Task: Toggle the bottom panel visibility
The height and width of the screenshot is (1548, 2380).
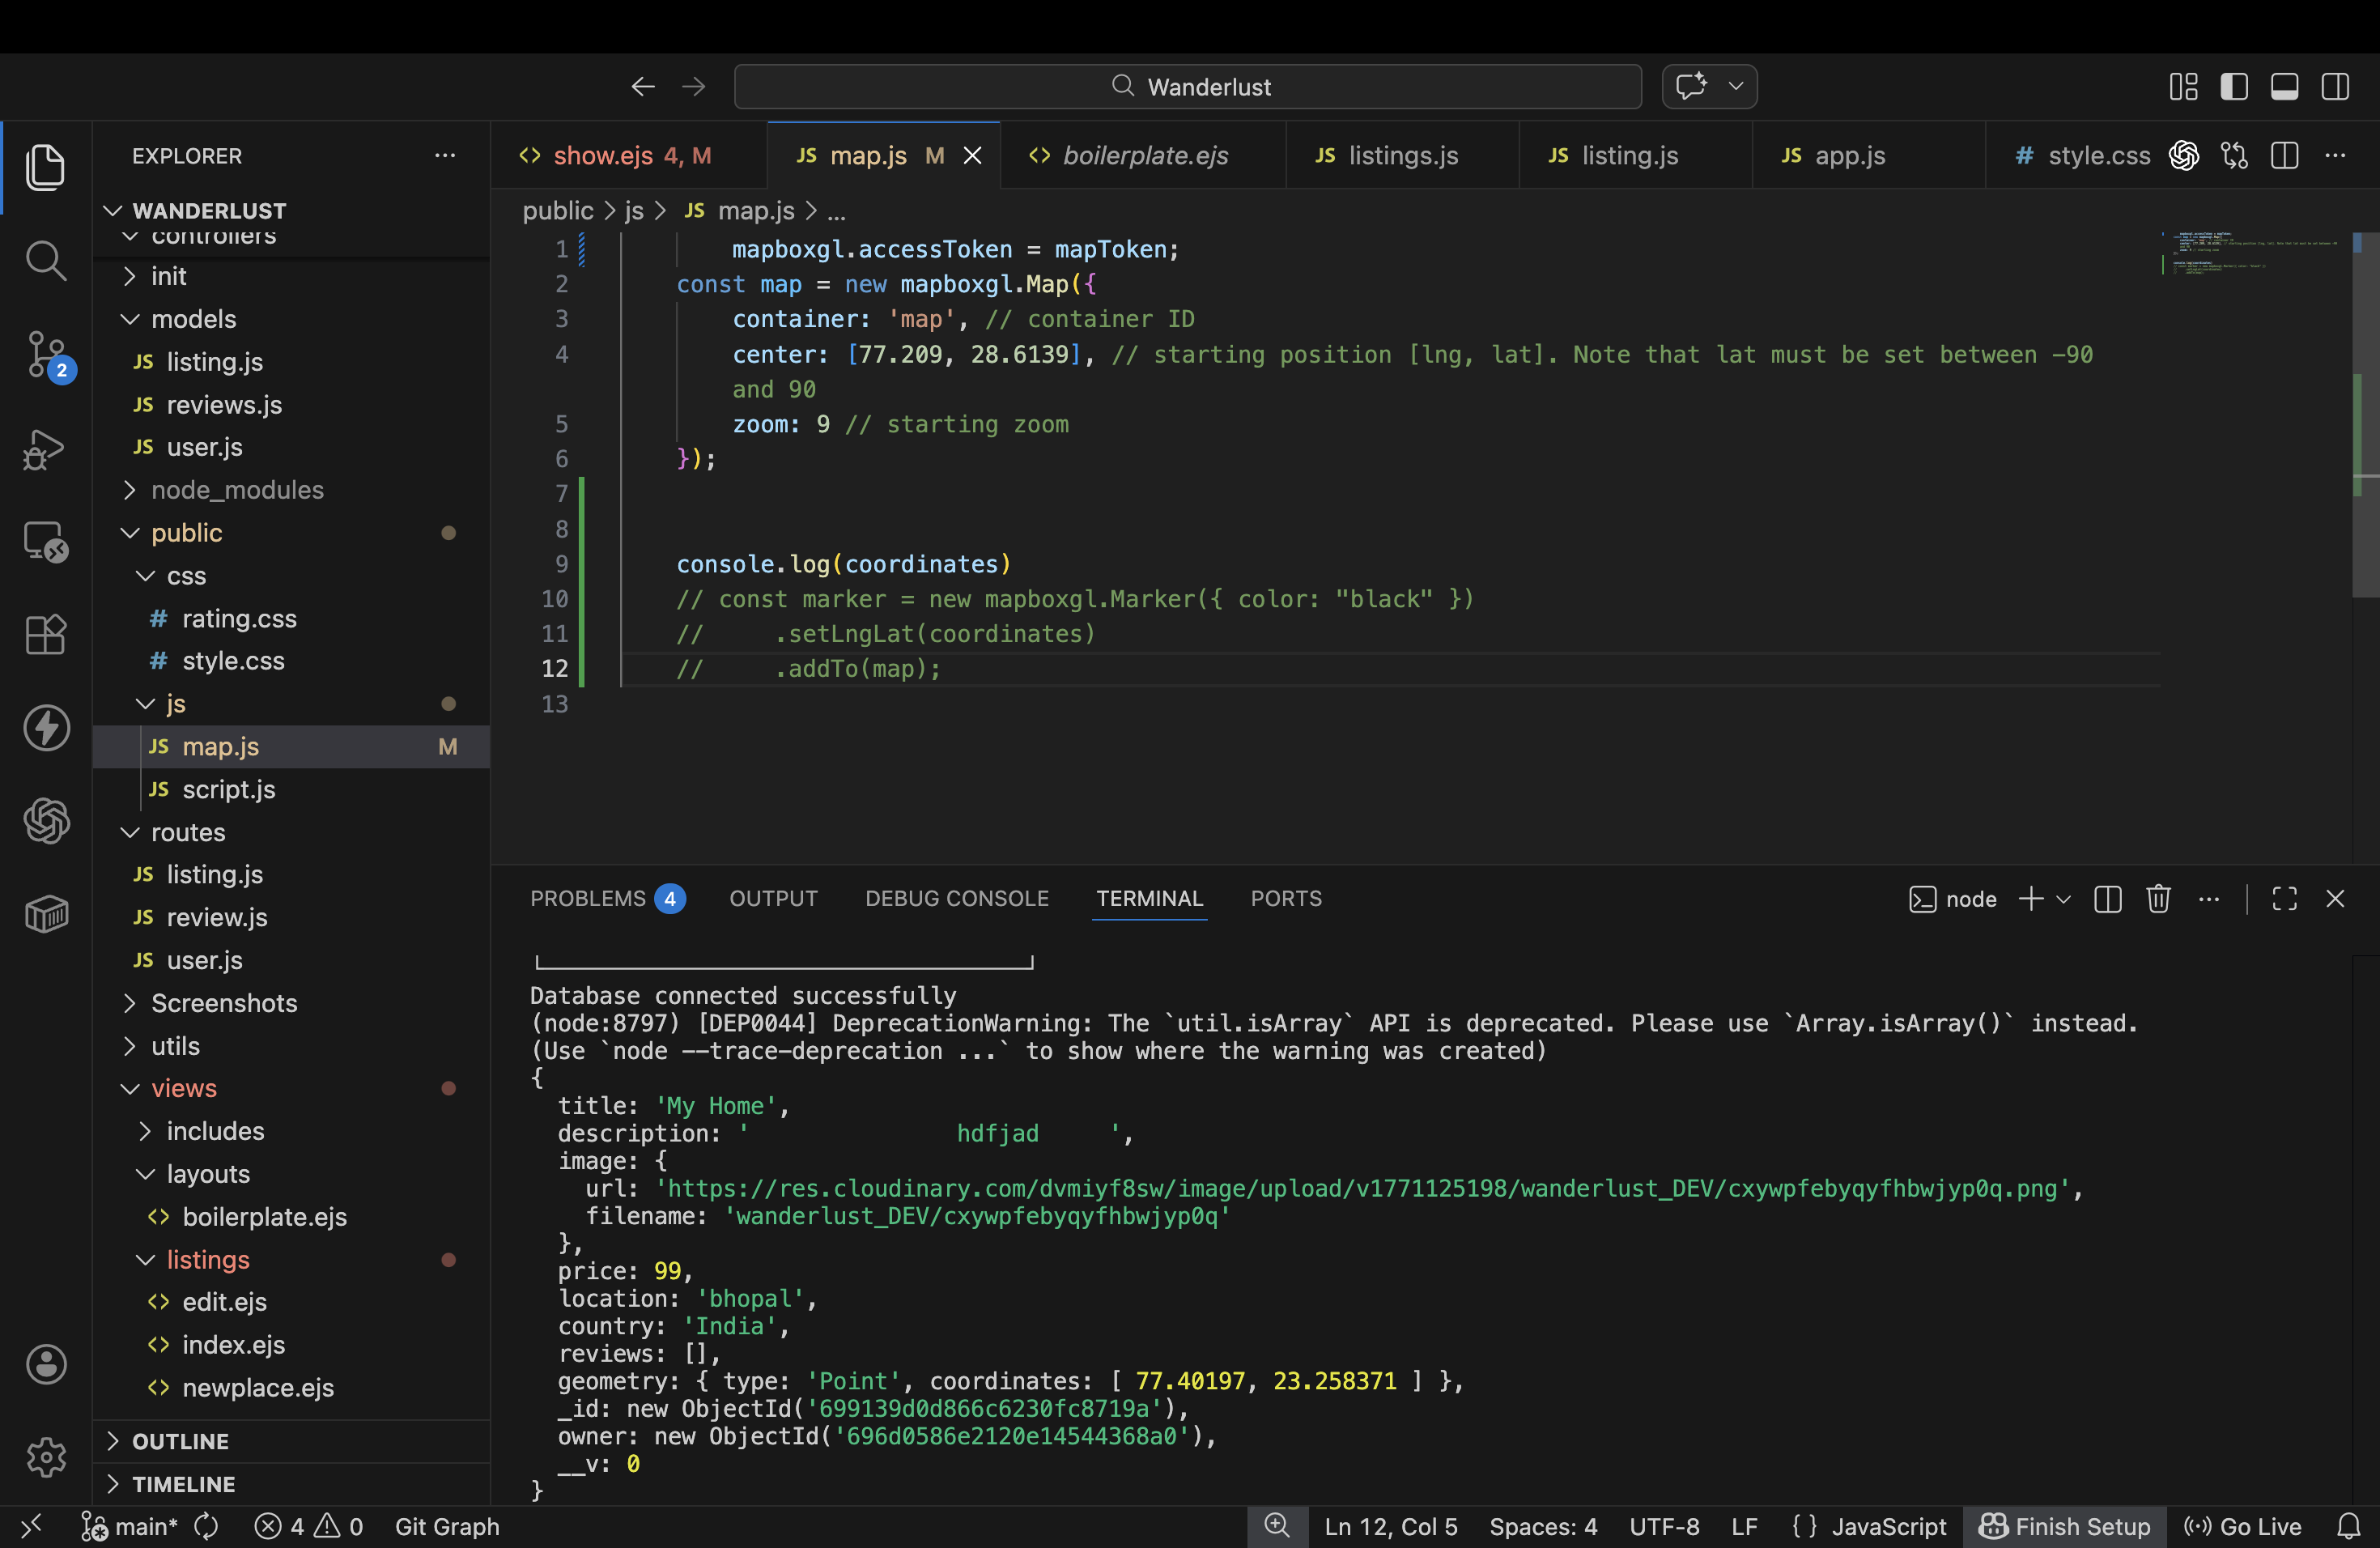Action: coord(2285,87)
